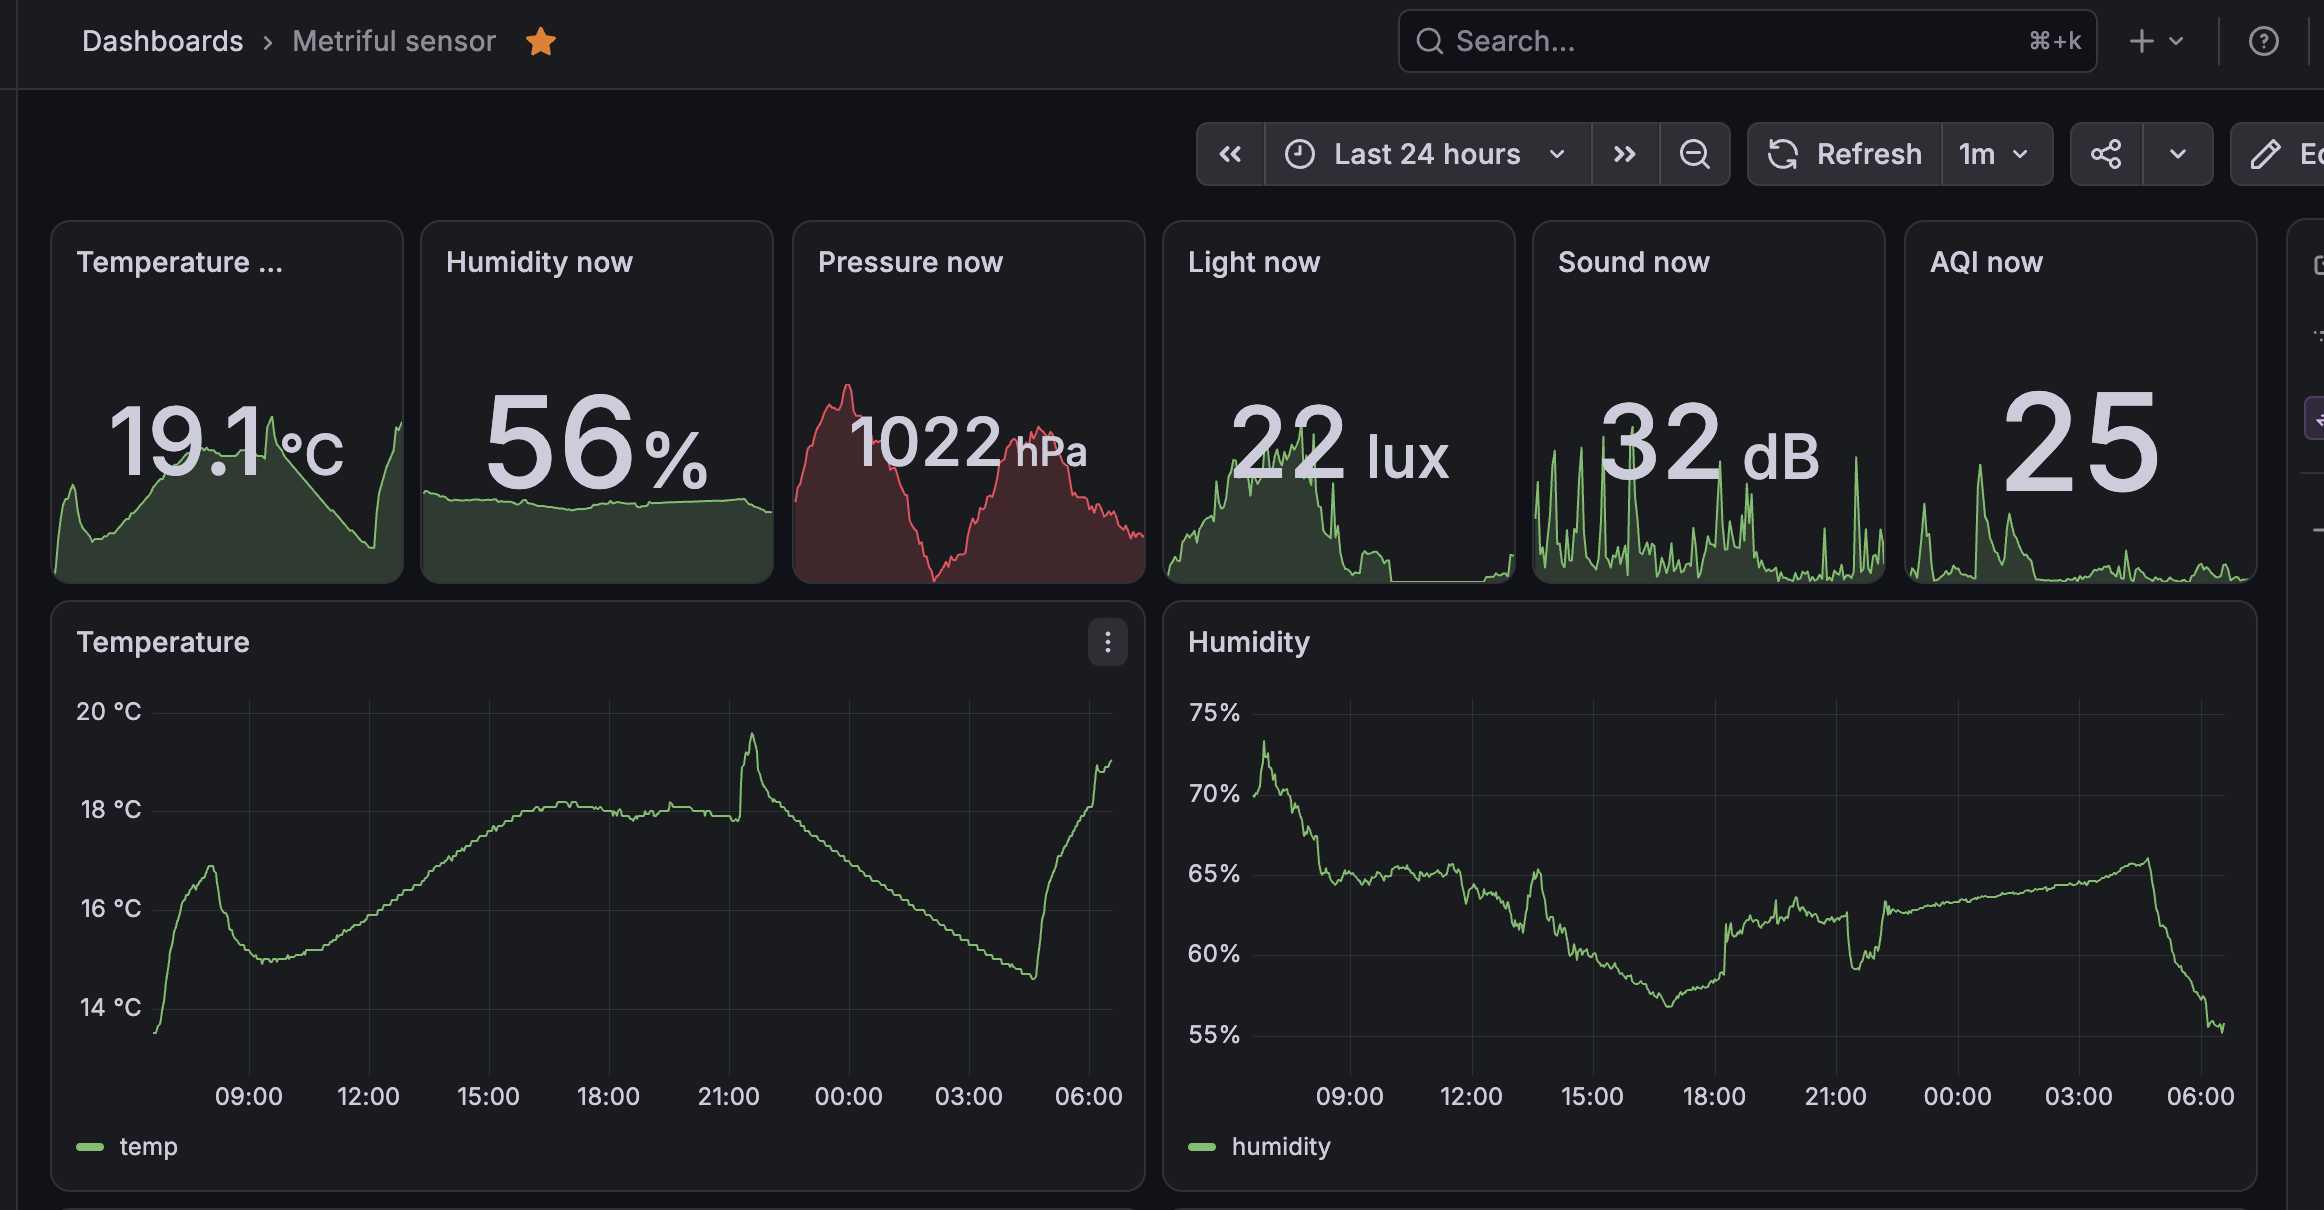Image resolution: width=2324 pixels, height=1210 pixels.
Task: Click the 14 °C axis label
Action: 110,1007
